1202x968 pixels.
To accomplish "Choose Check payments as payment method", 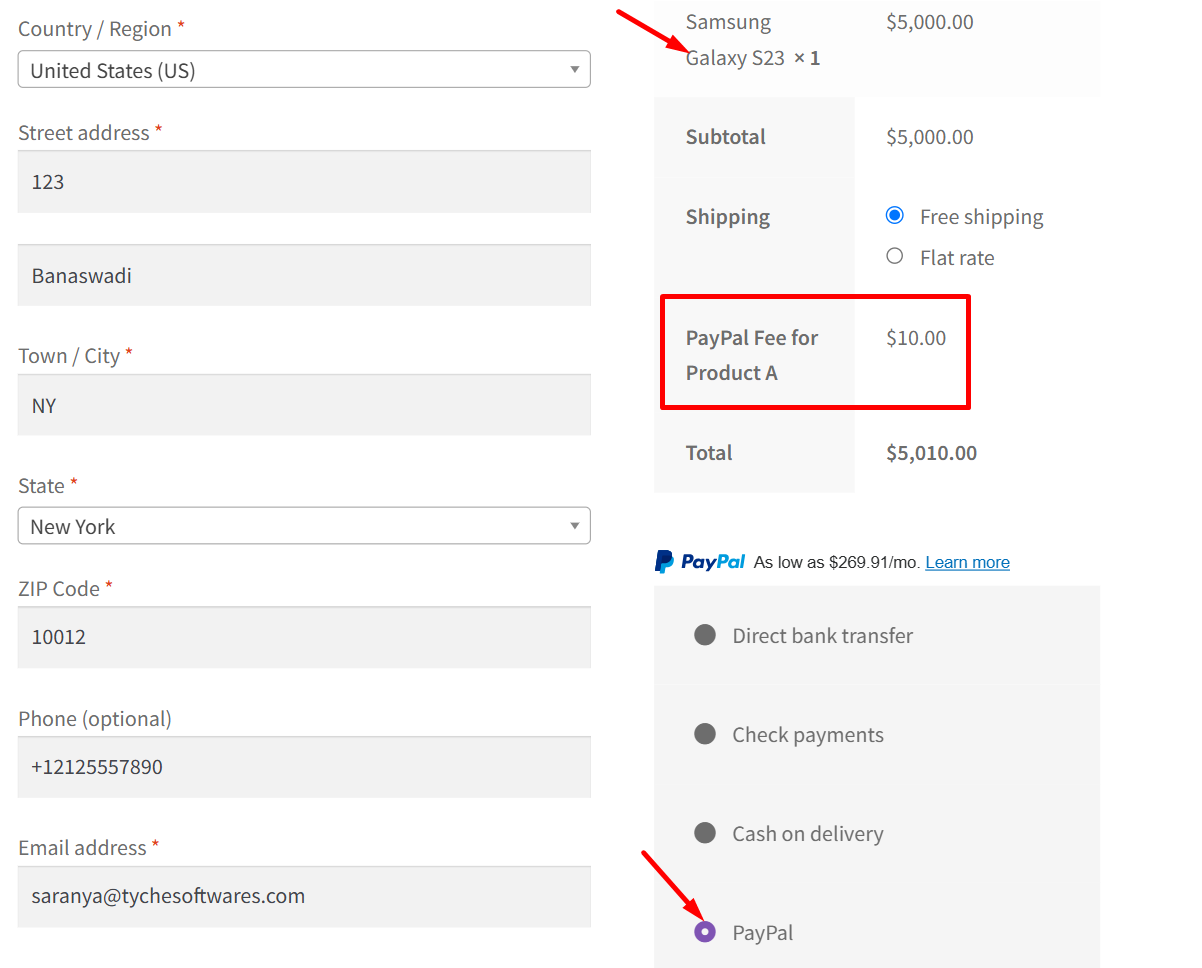I will 705,734.
